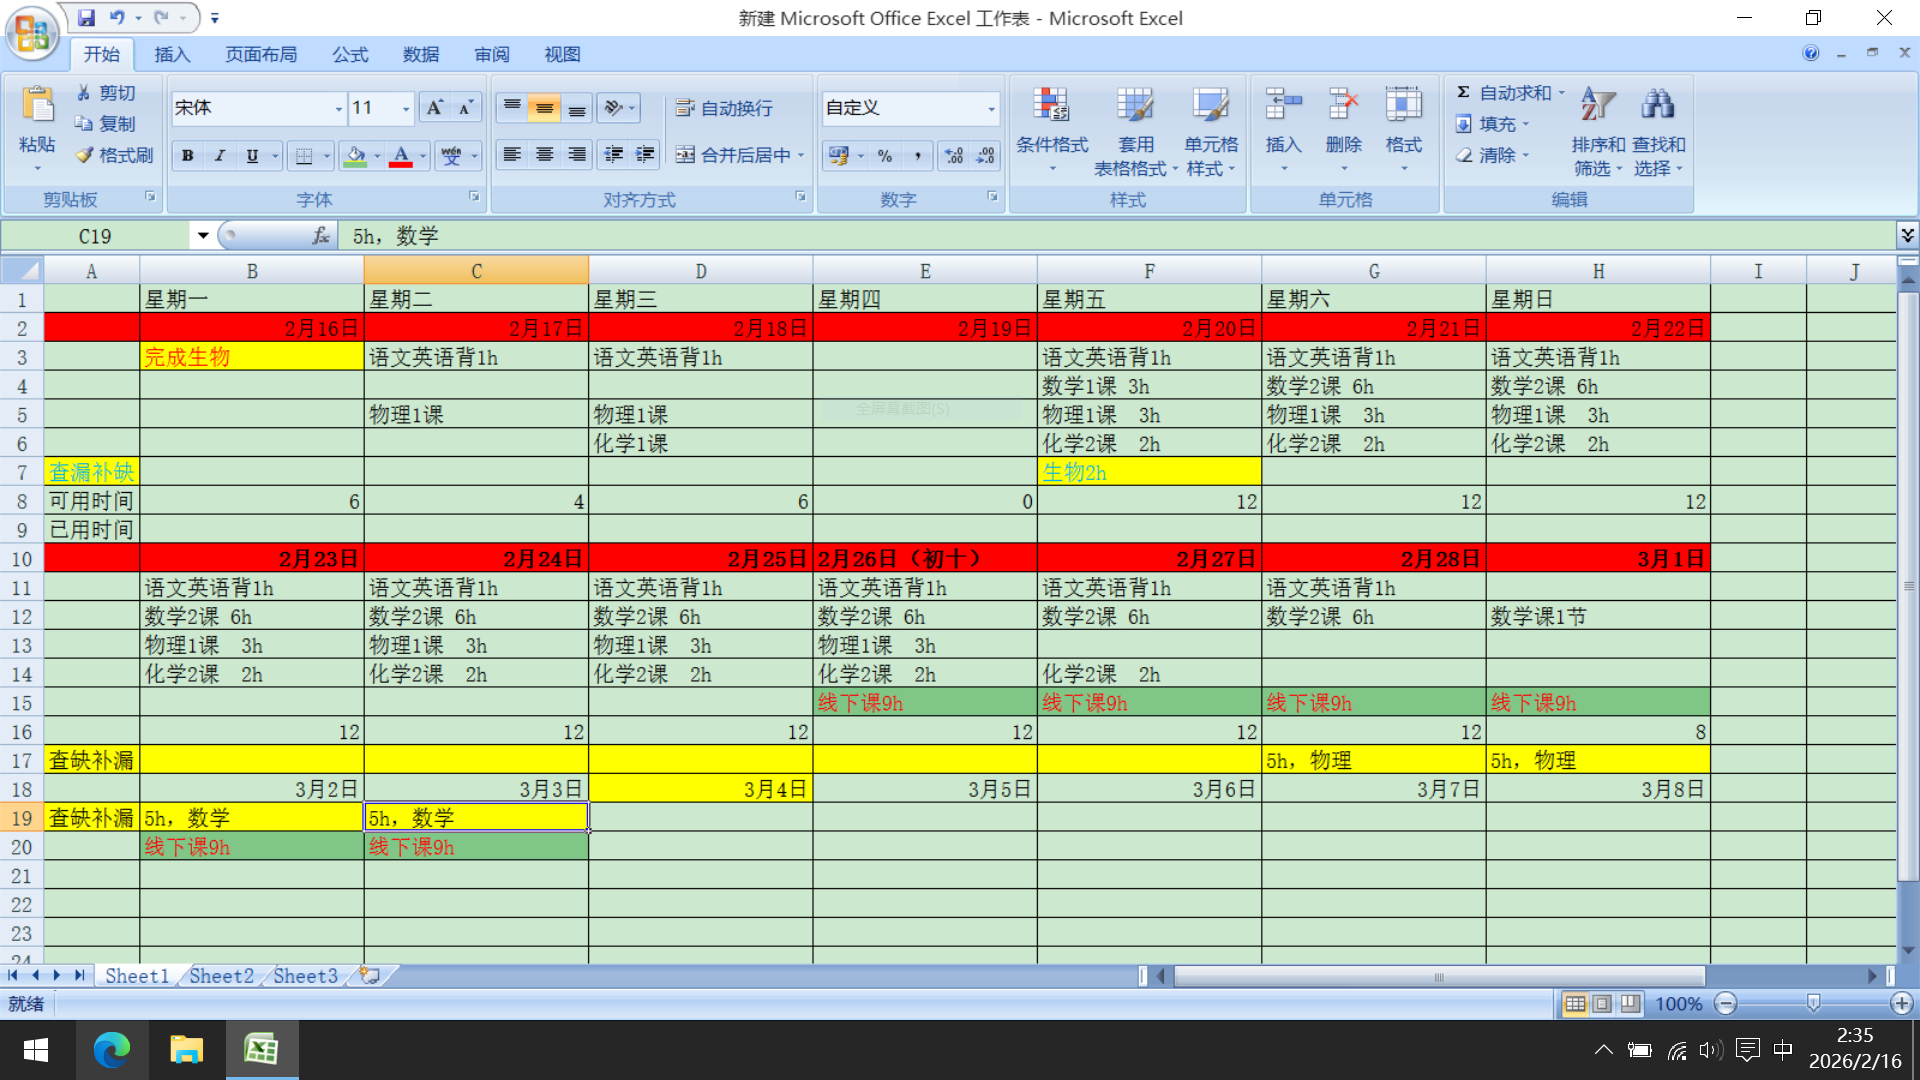Select cell E8 showing value 0

(924, 502)
